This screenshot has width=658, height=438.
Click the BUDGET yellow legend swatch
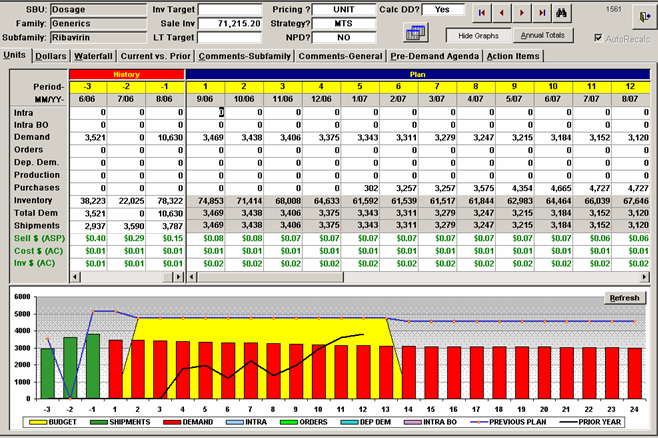click(x=38, y=422)
